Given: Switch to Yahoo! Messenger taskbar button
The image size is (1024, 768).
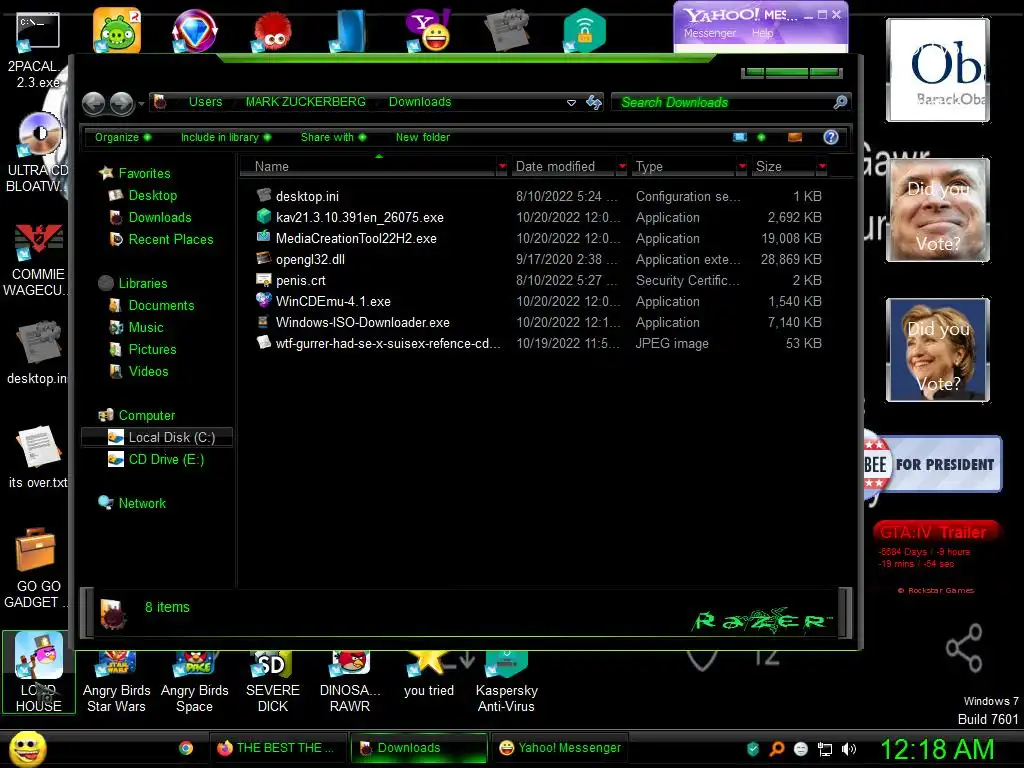Looking at the screenshot, I should point(561,748).
